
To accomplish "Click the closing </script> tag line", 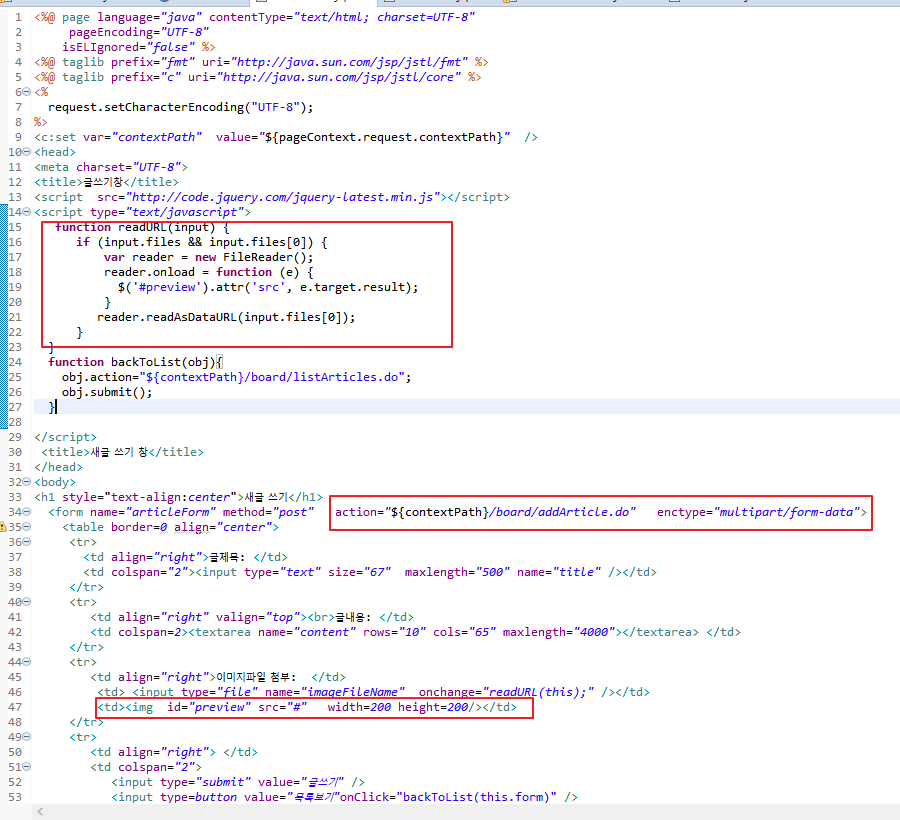I will click(65, 437).
